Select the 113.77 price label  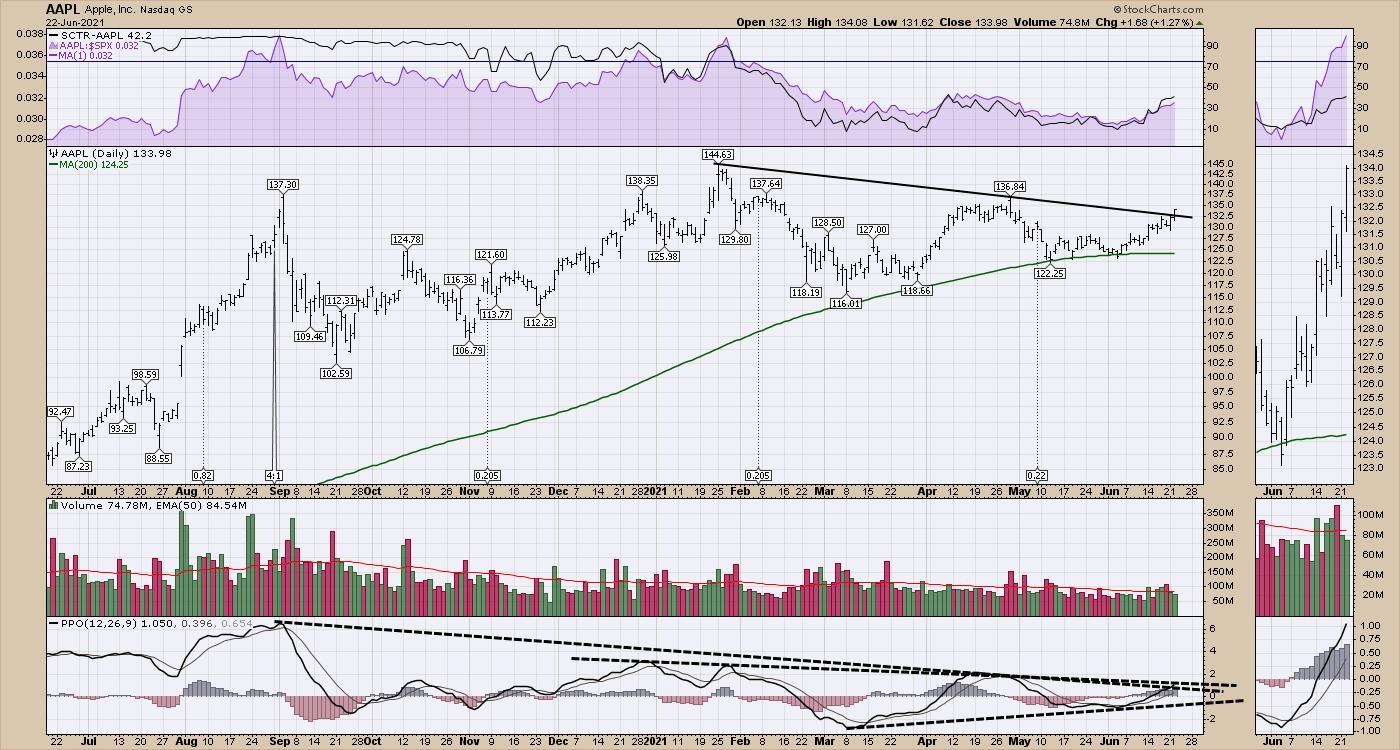pyautogui.click(x=496, y=314)
